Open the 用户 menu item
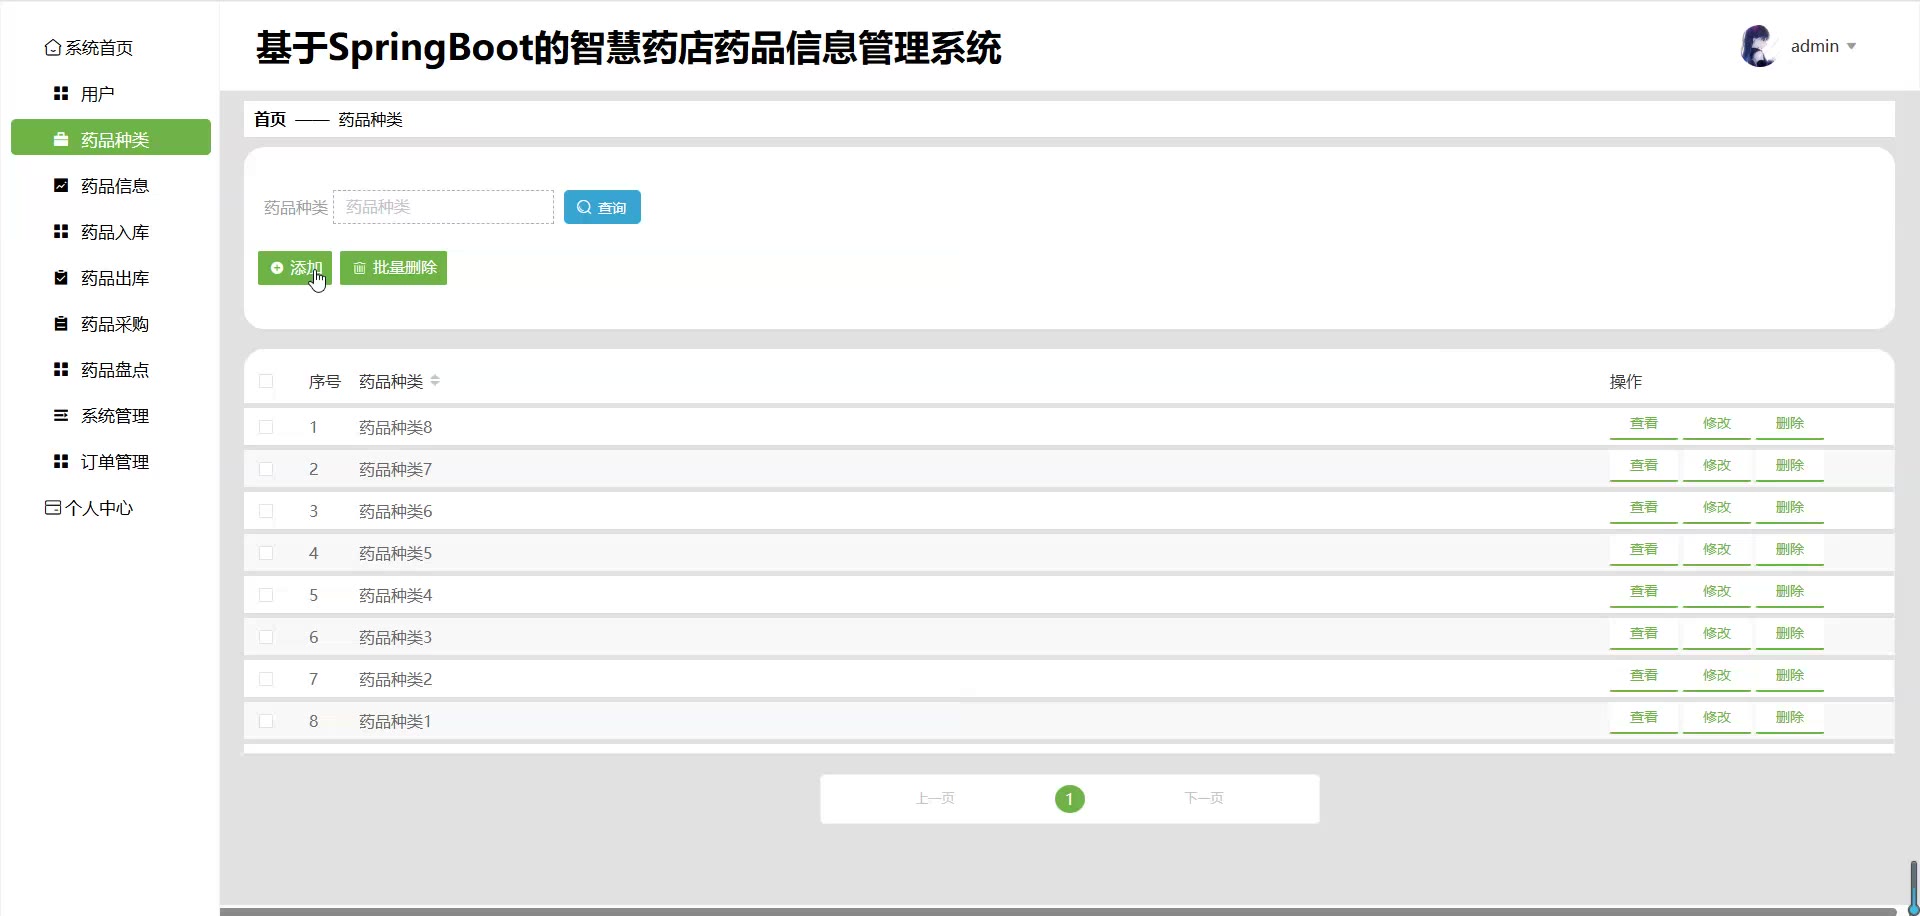Image resolution: width=1920 pixels, height=916 pixels. coord(111,94)
